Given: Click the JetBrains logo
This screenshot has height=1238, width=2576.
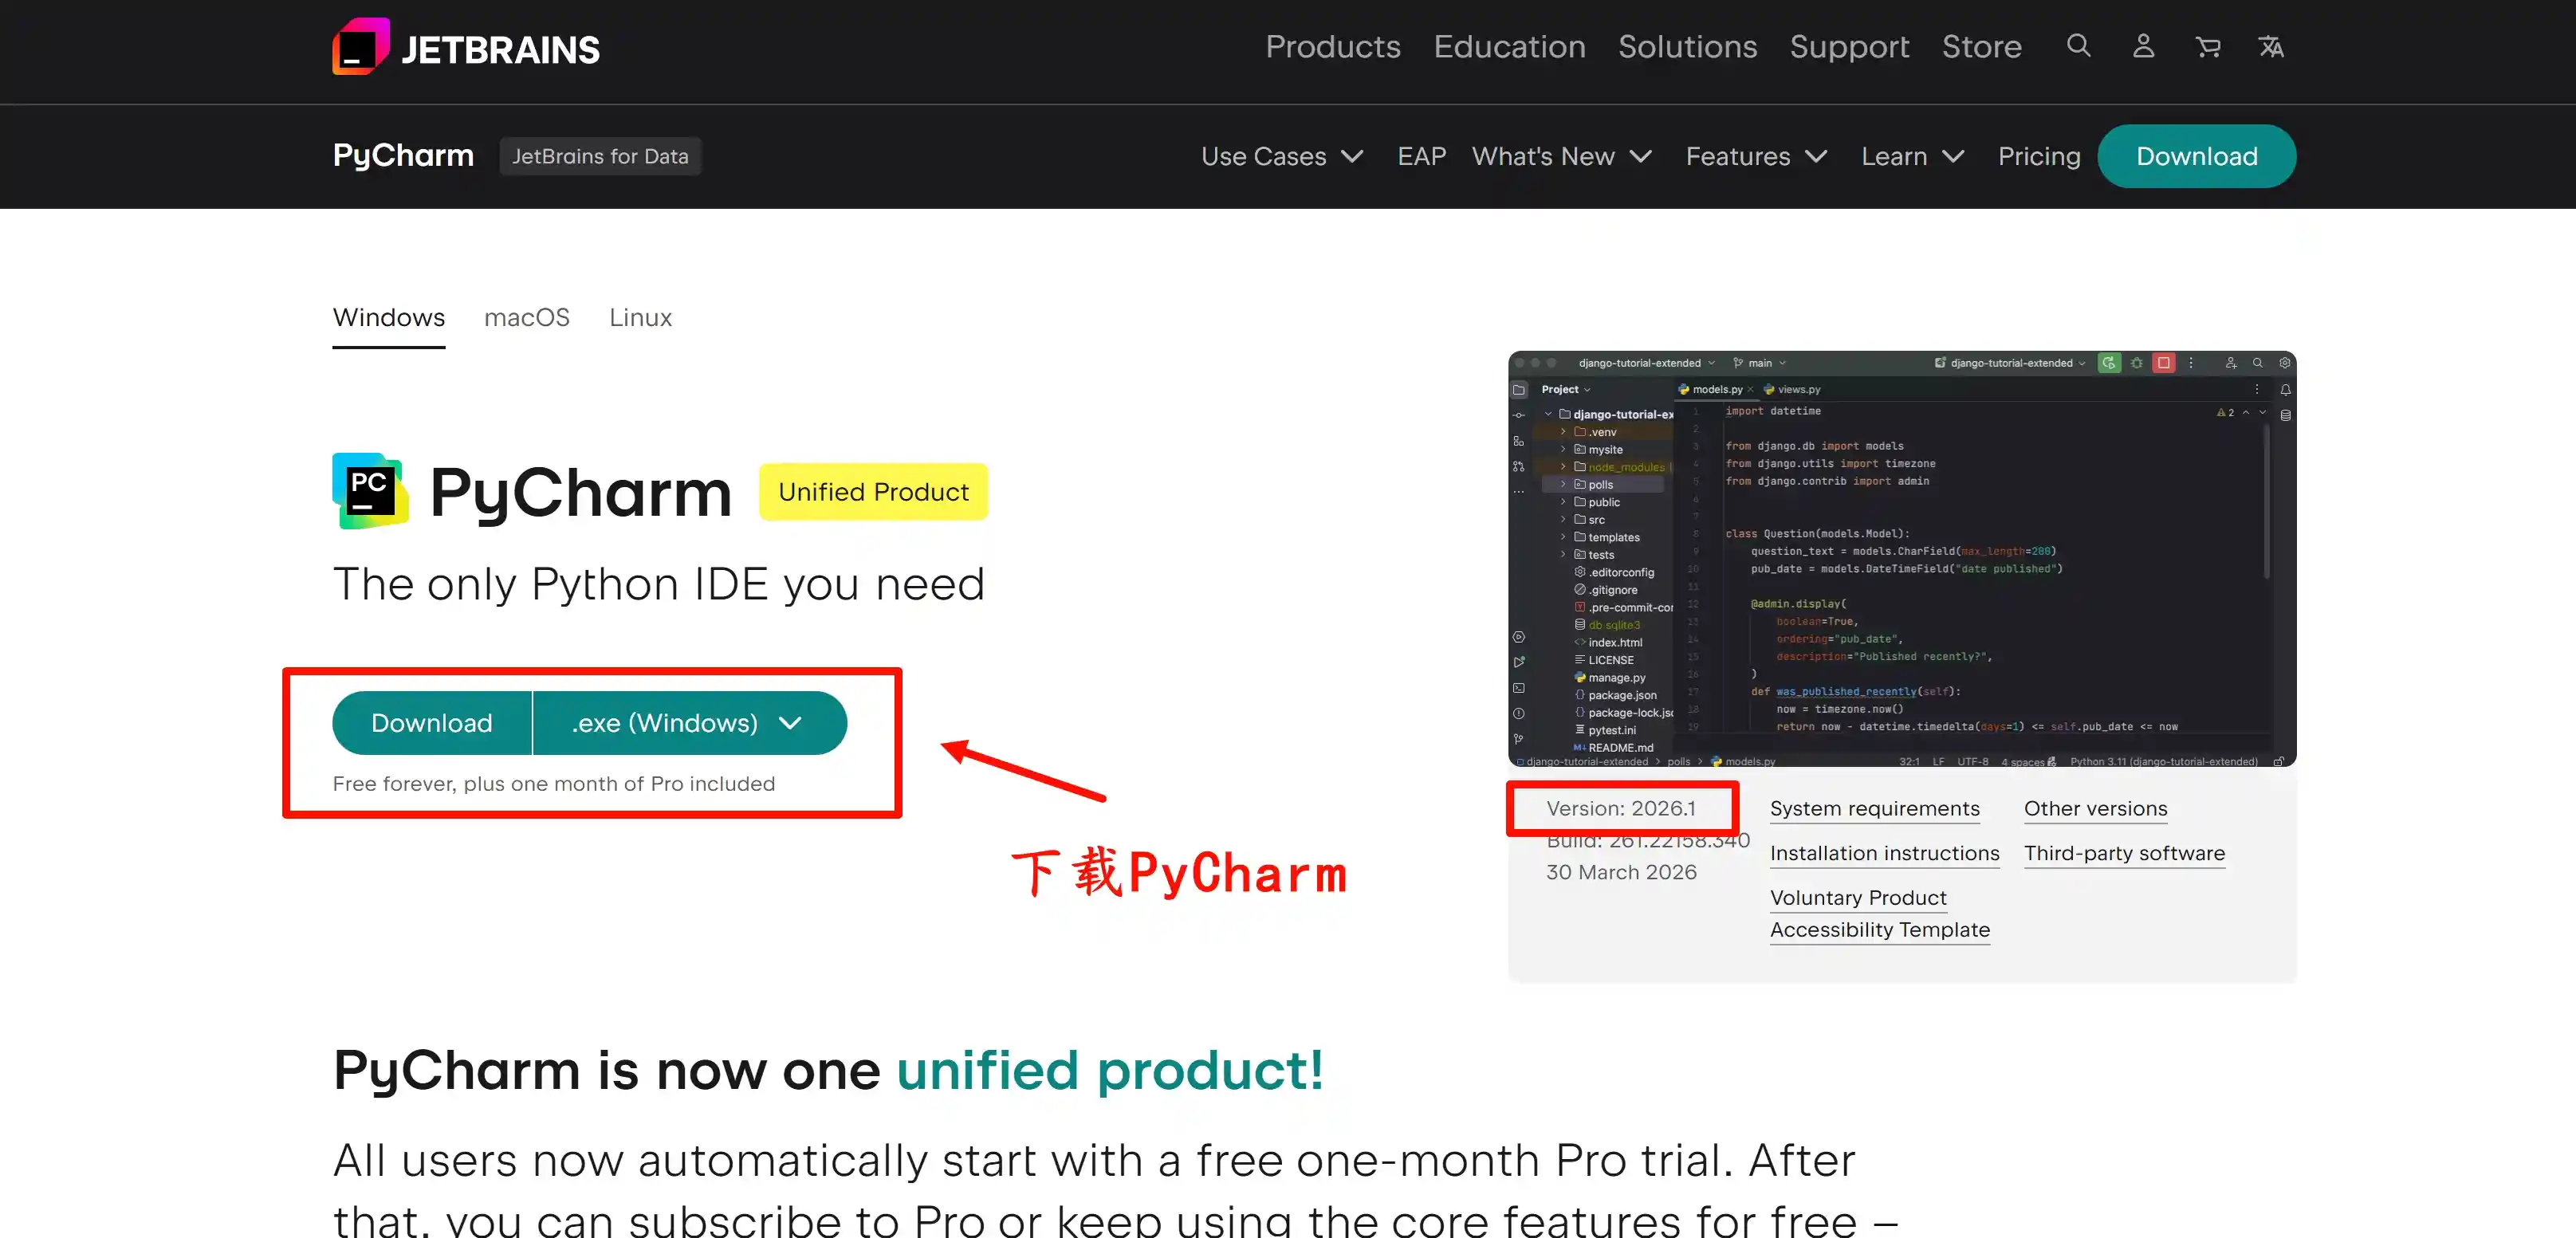Looking at the screenshot, I should pos(465,46).
